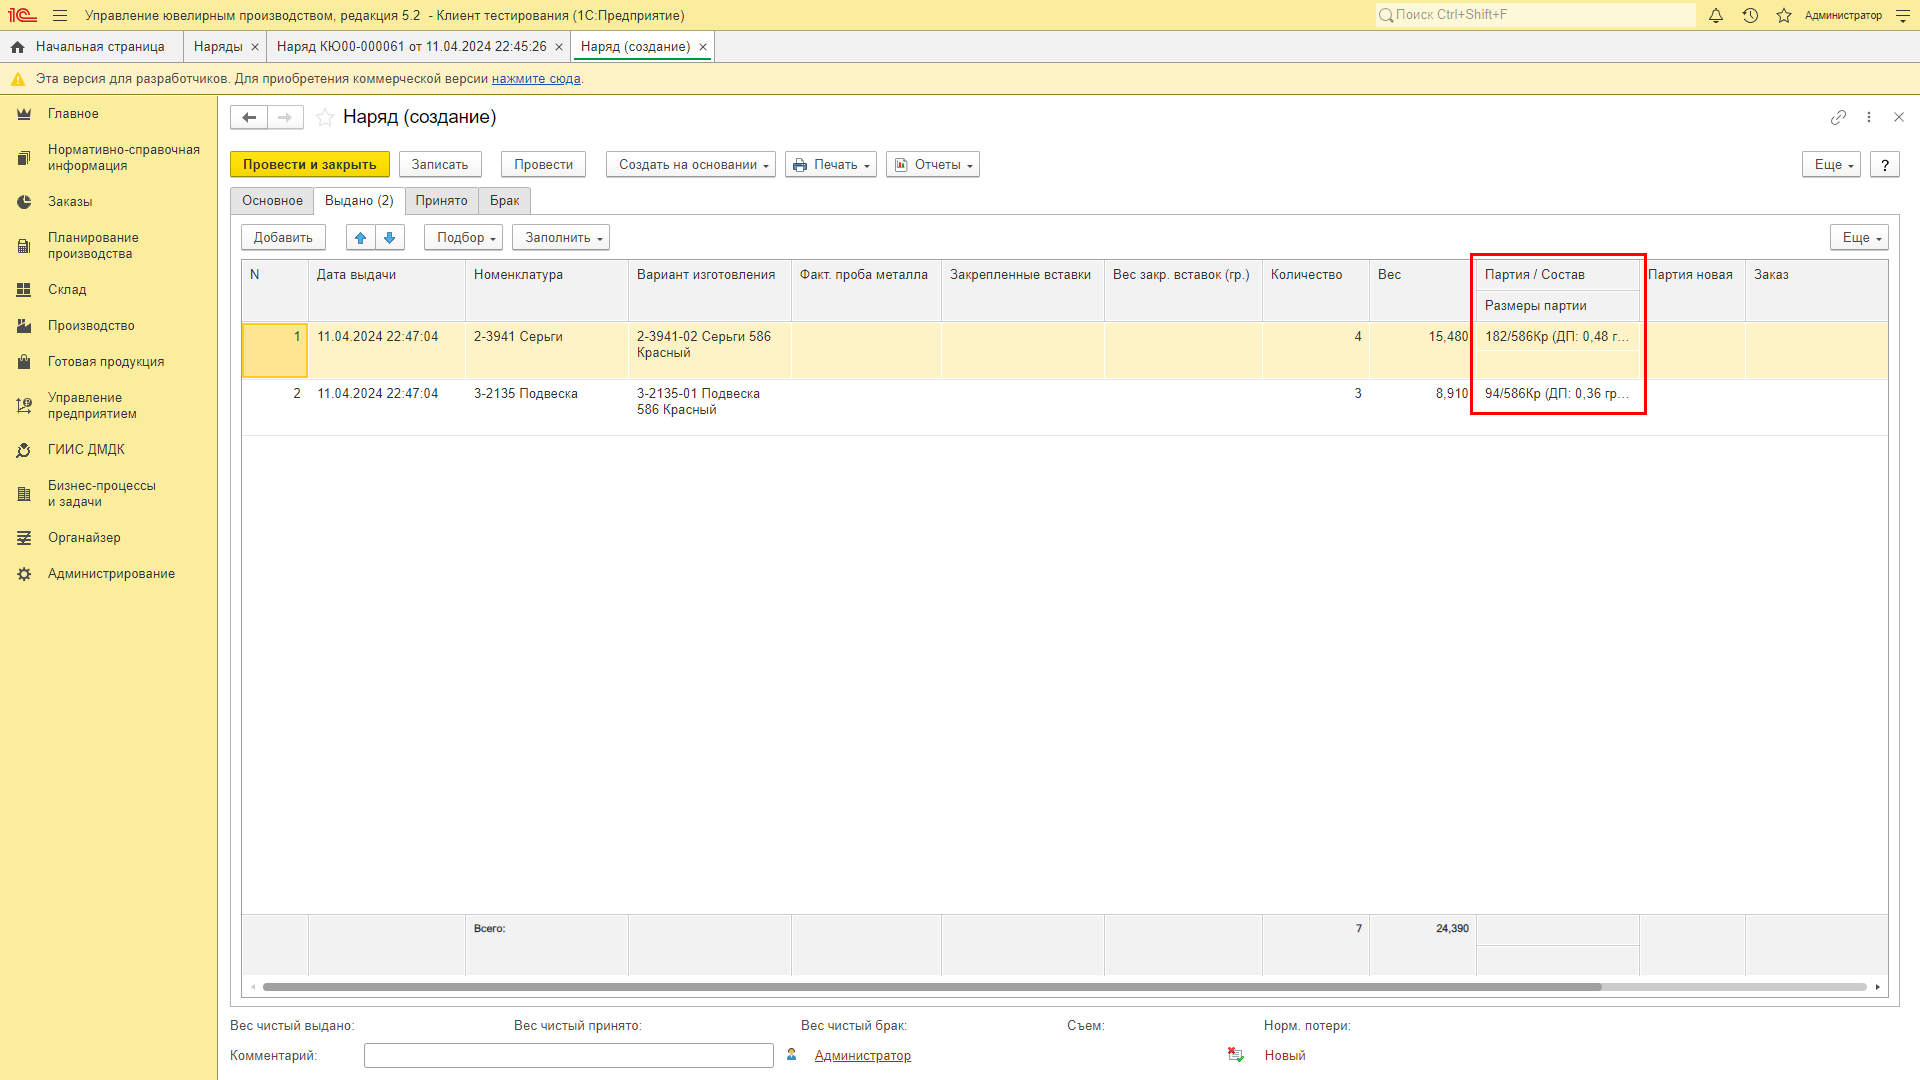
Task: Open the Наряды window tab
Action: point(218,47)
